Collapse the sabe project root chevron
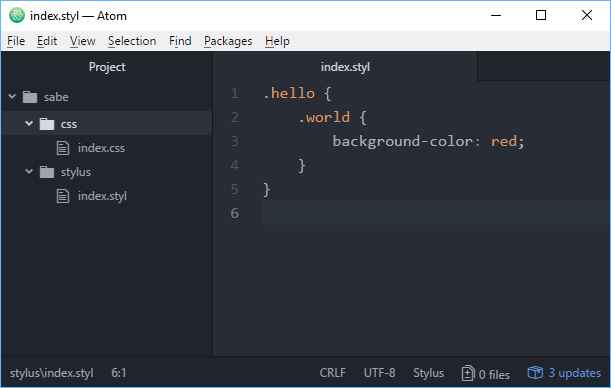Screen dimensions: 611x388 [12, 96]
